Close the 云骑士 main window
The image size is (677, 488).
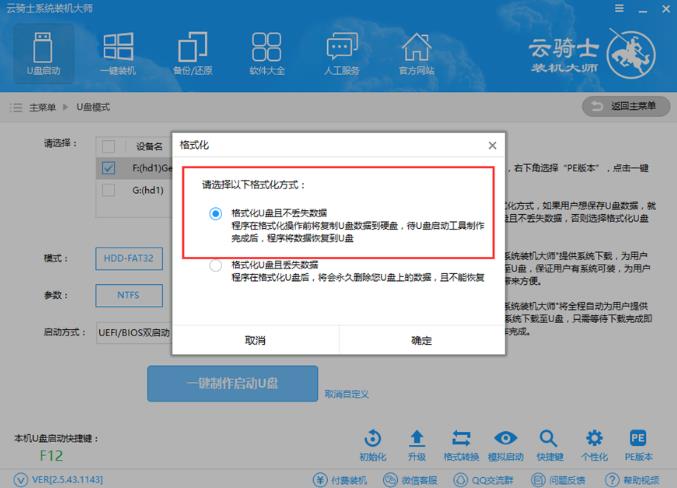click(x=666, y=9)
